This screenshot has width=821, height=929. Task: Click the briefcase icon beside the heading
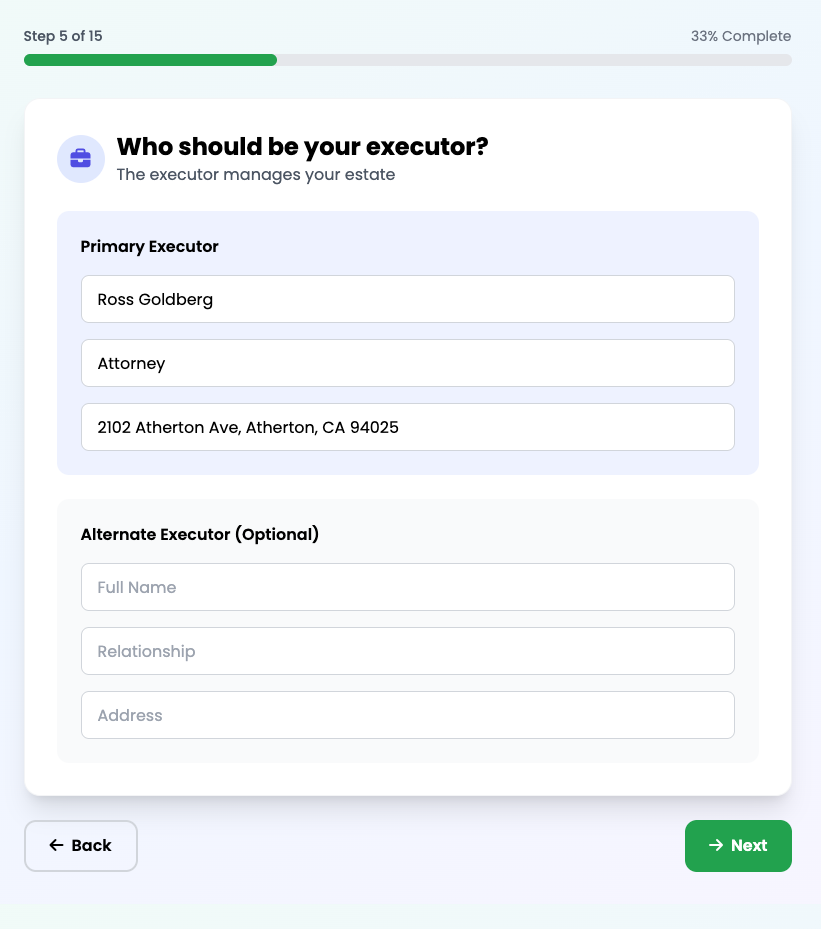(x=81, y=159)
